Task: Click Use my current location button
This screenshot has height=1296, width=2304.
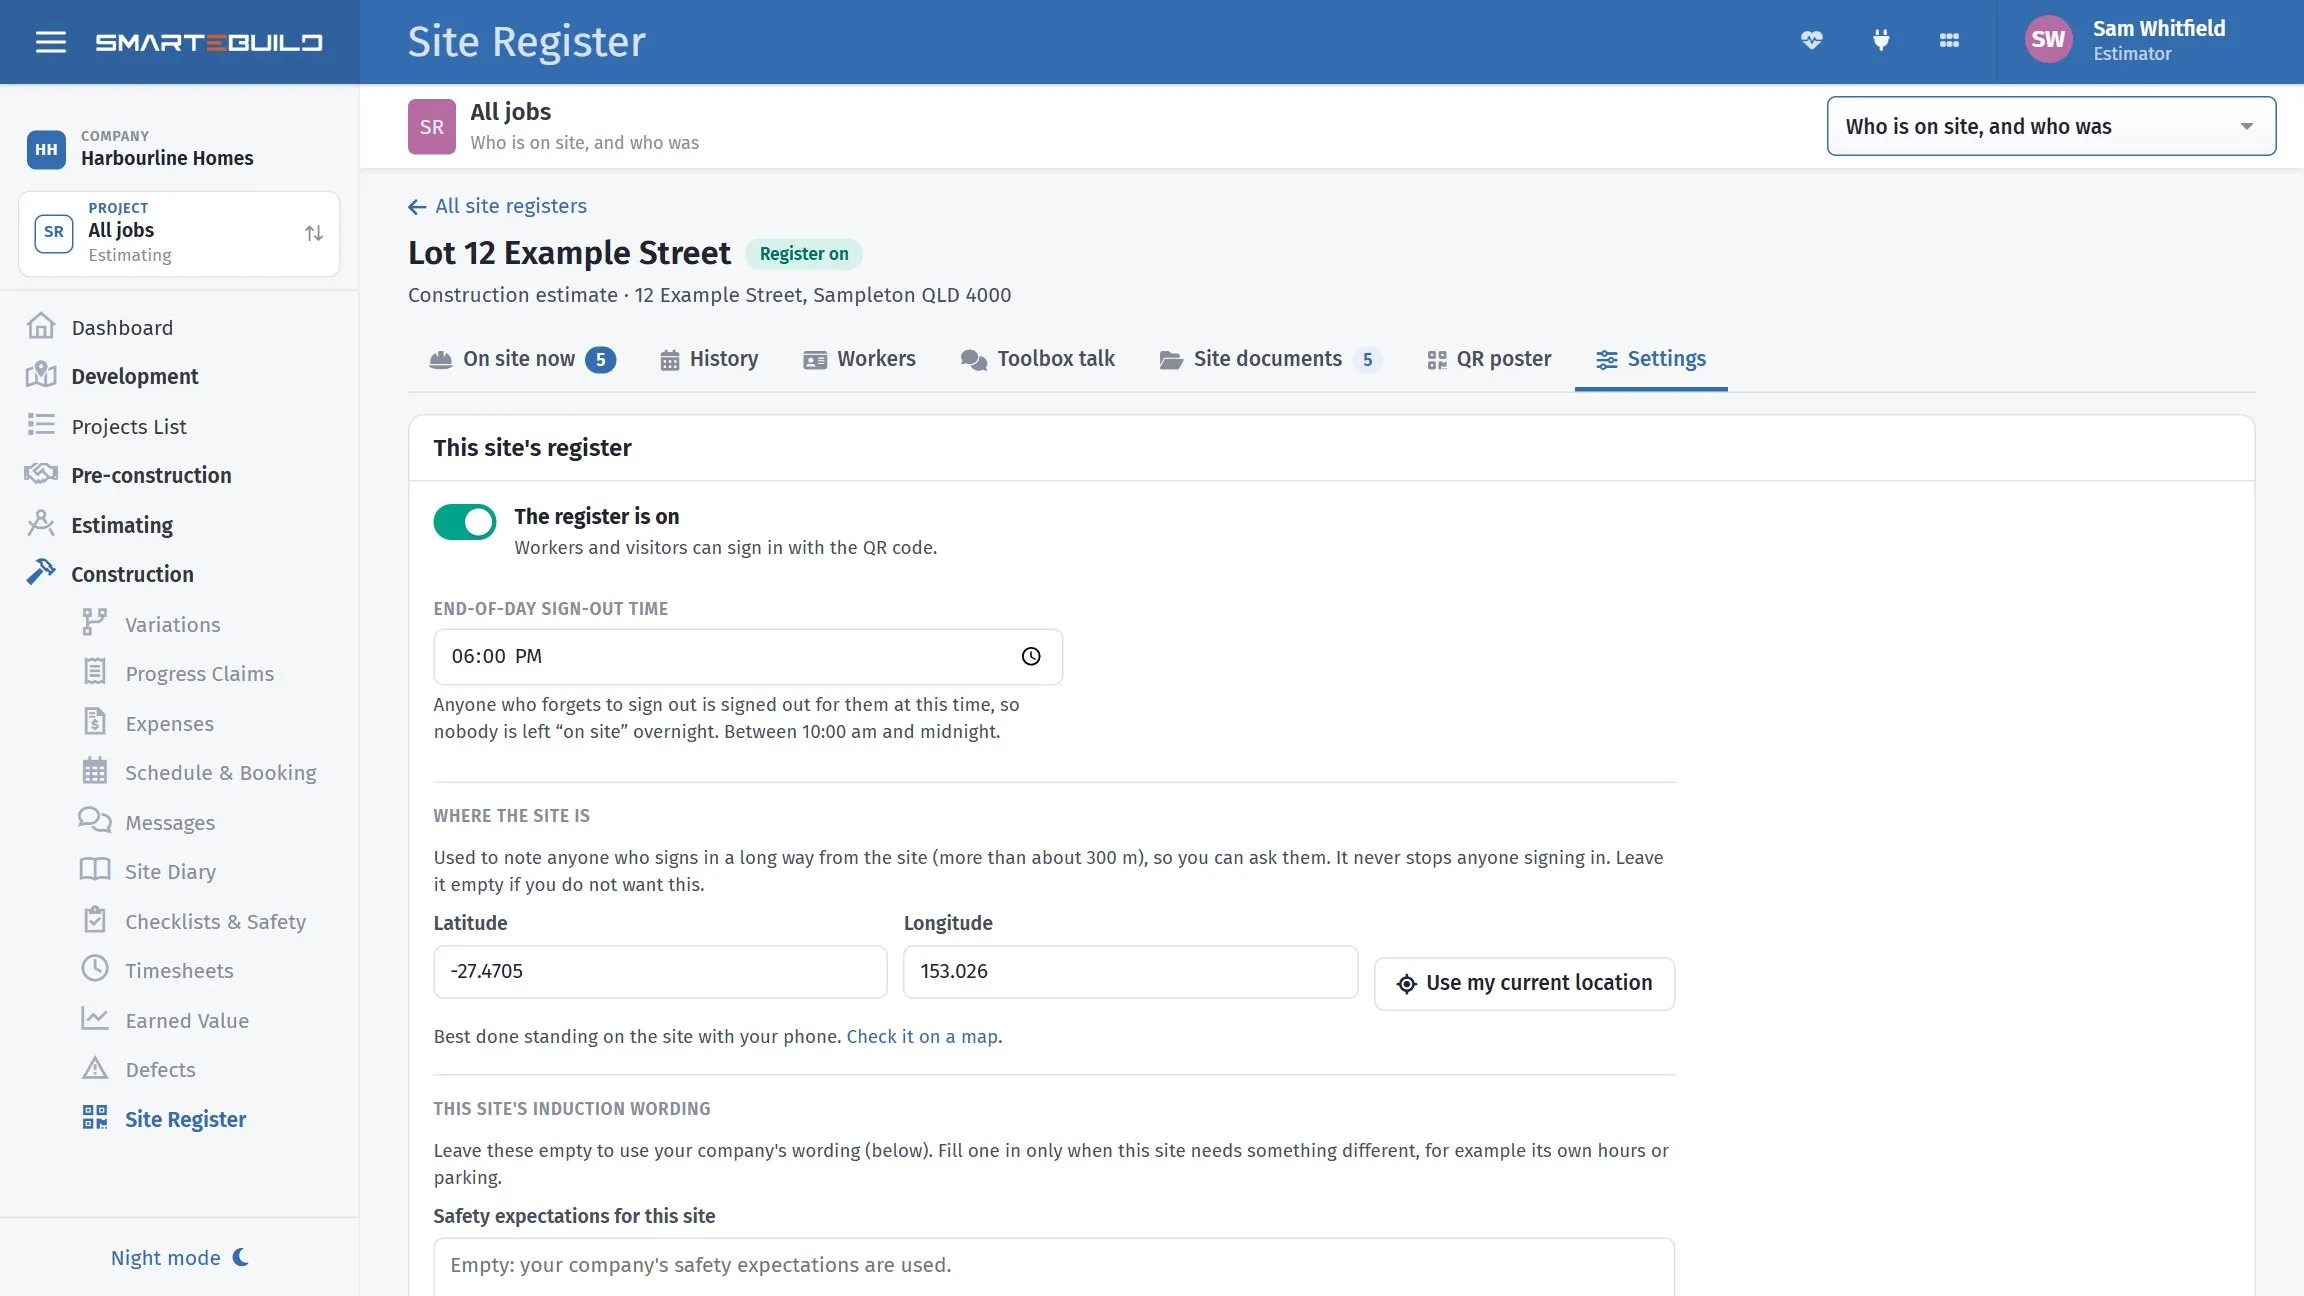Action: (1524, 983)
